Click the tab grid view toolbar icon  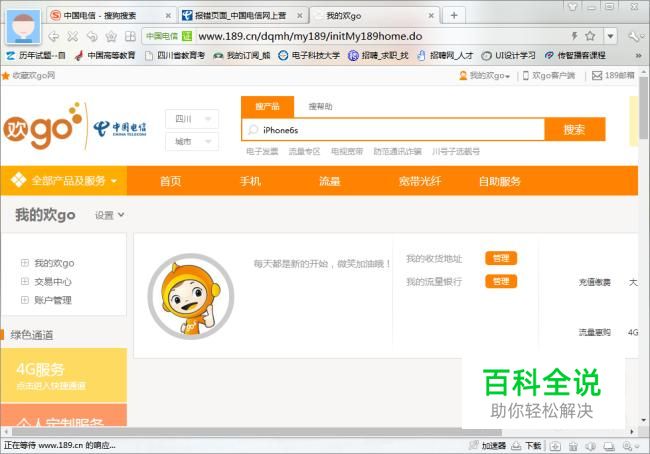click(131, 36)
